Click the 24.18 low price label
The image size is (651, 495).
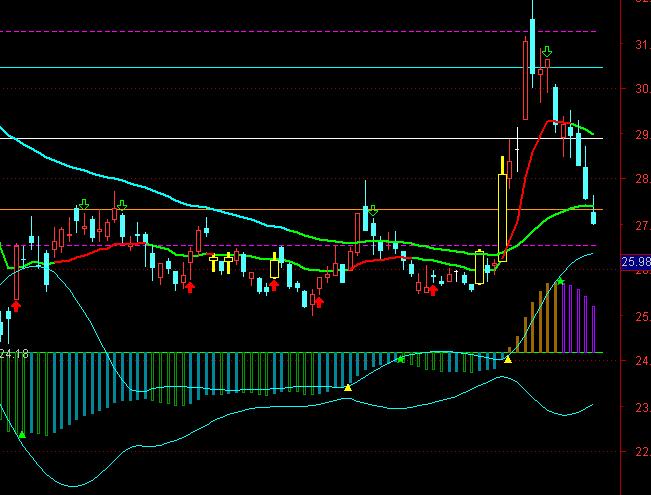pos(13,353)
